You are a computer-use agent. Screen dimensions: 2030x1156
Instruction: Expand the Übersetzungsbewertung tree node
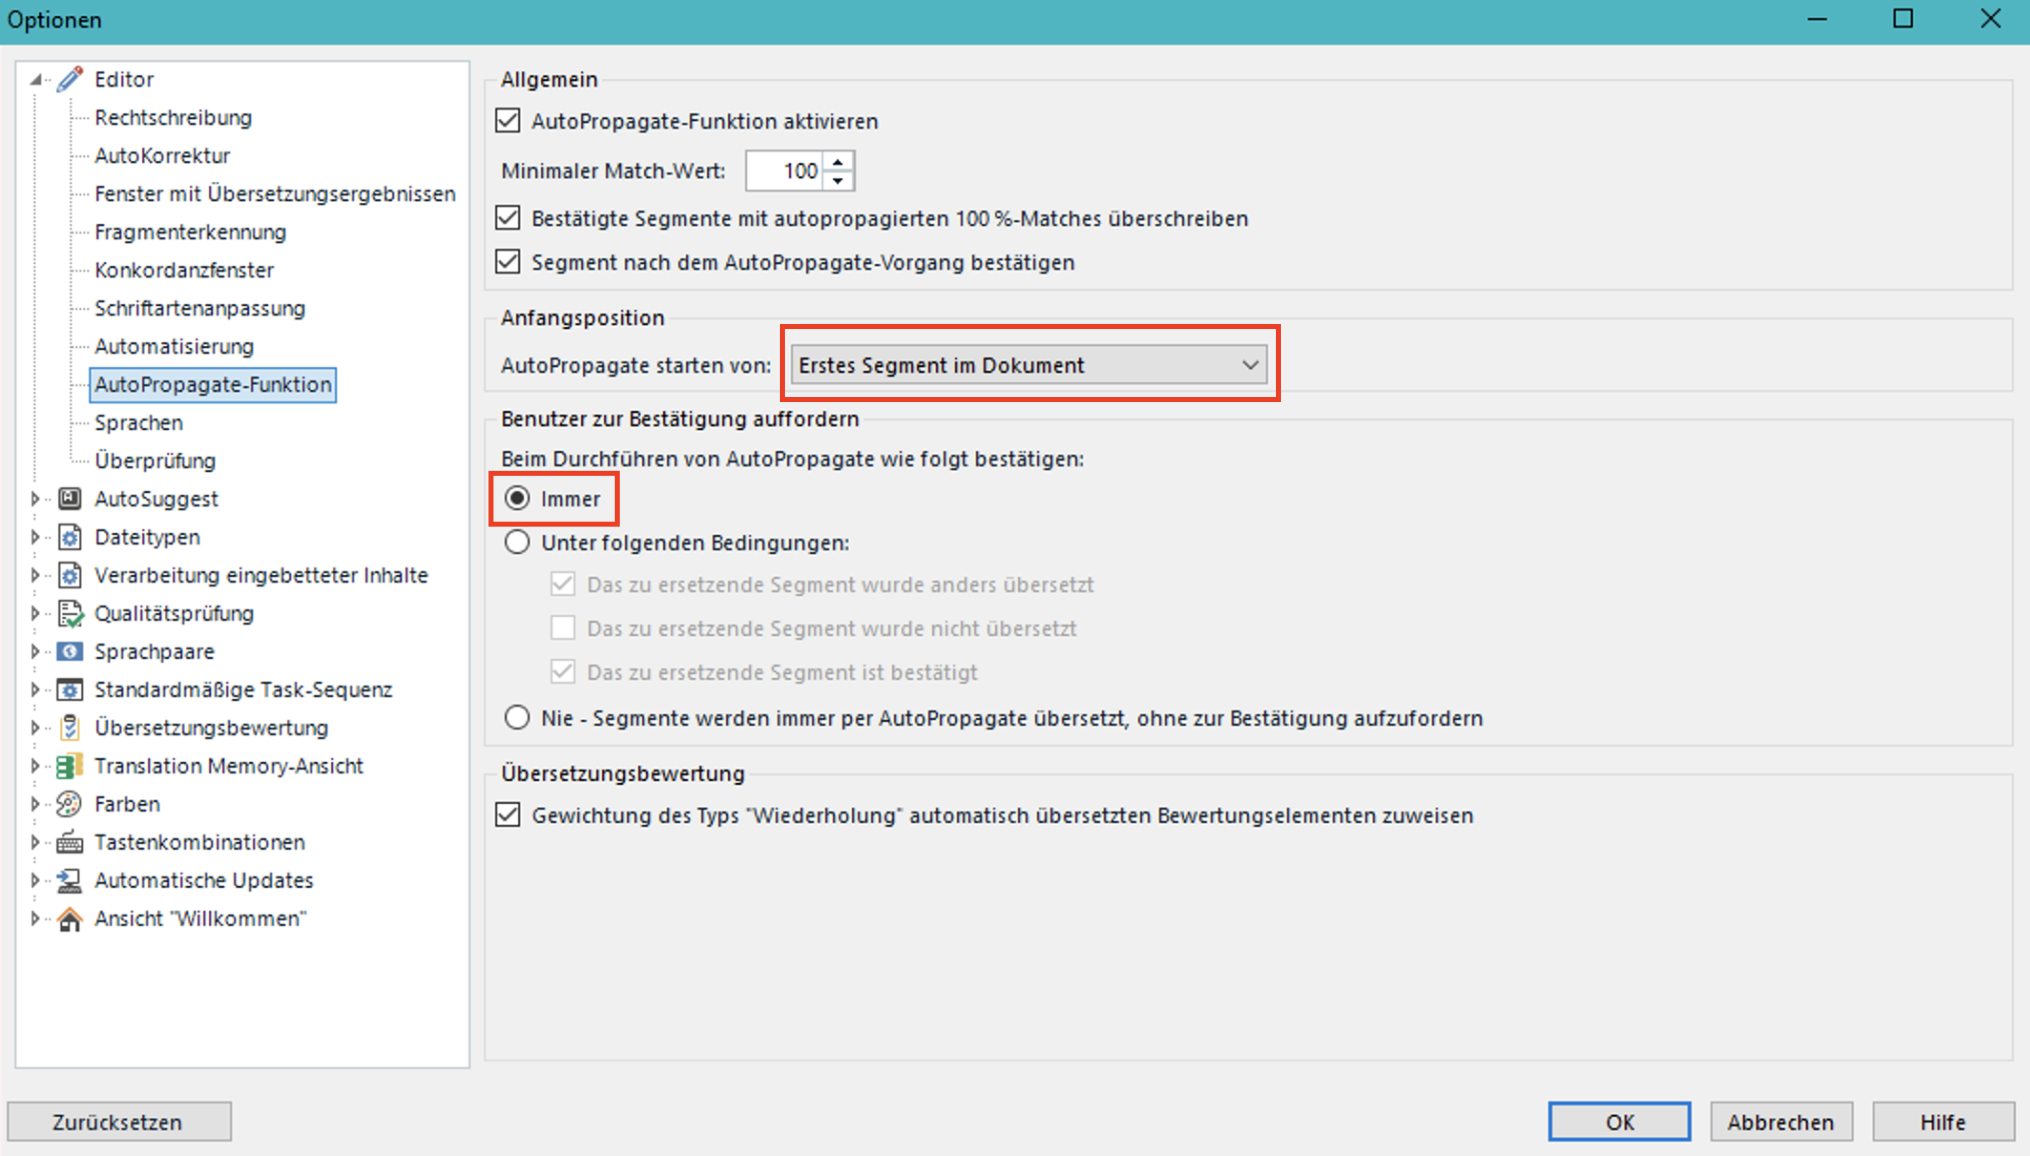[x=35, y=728]
